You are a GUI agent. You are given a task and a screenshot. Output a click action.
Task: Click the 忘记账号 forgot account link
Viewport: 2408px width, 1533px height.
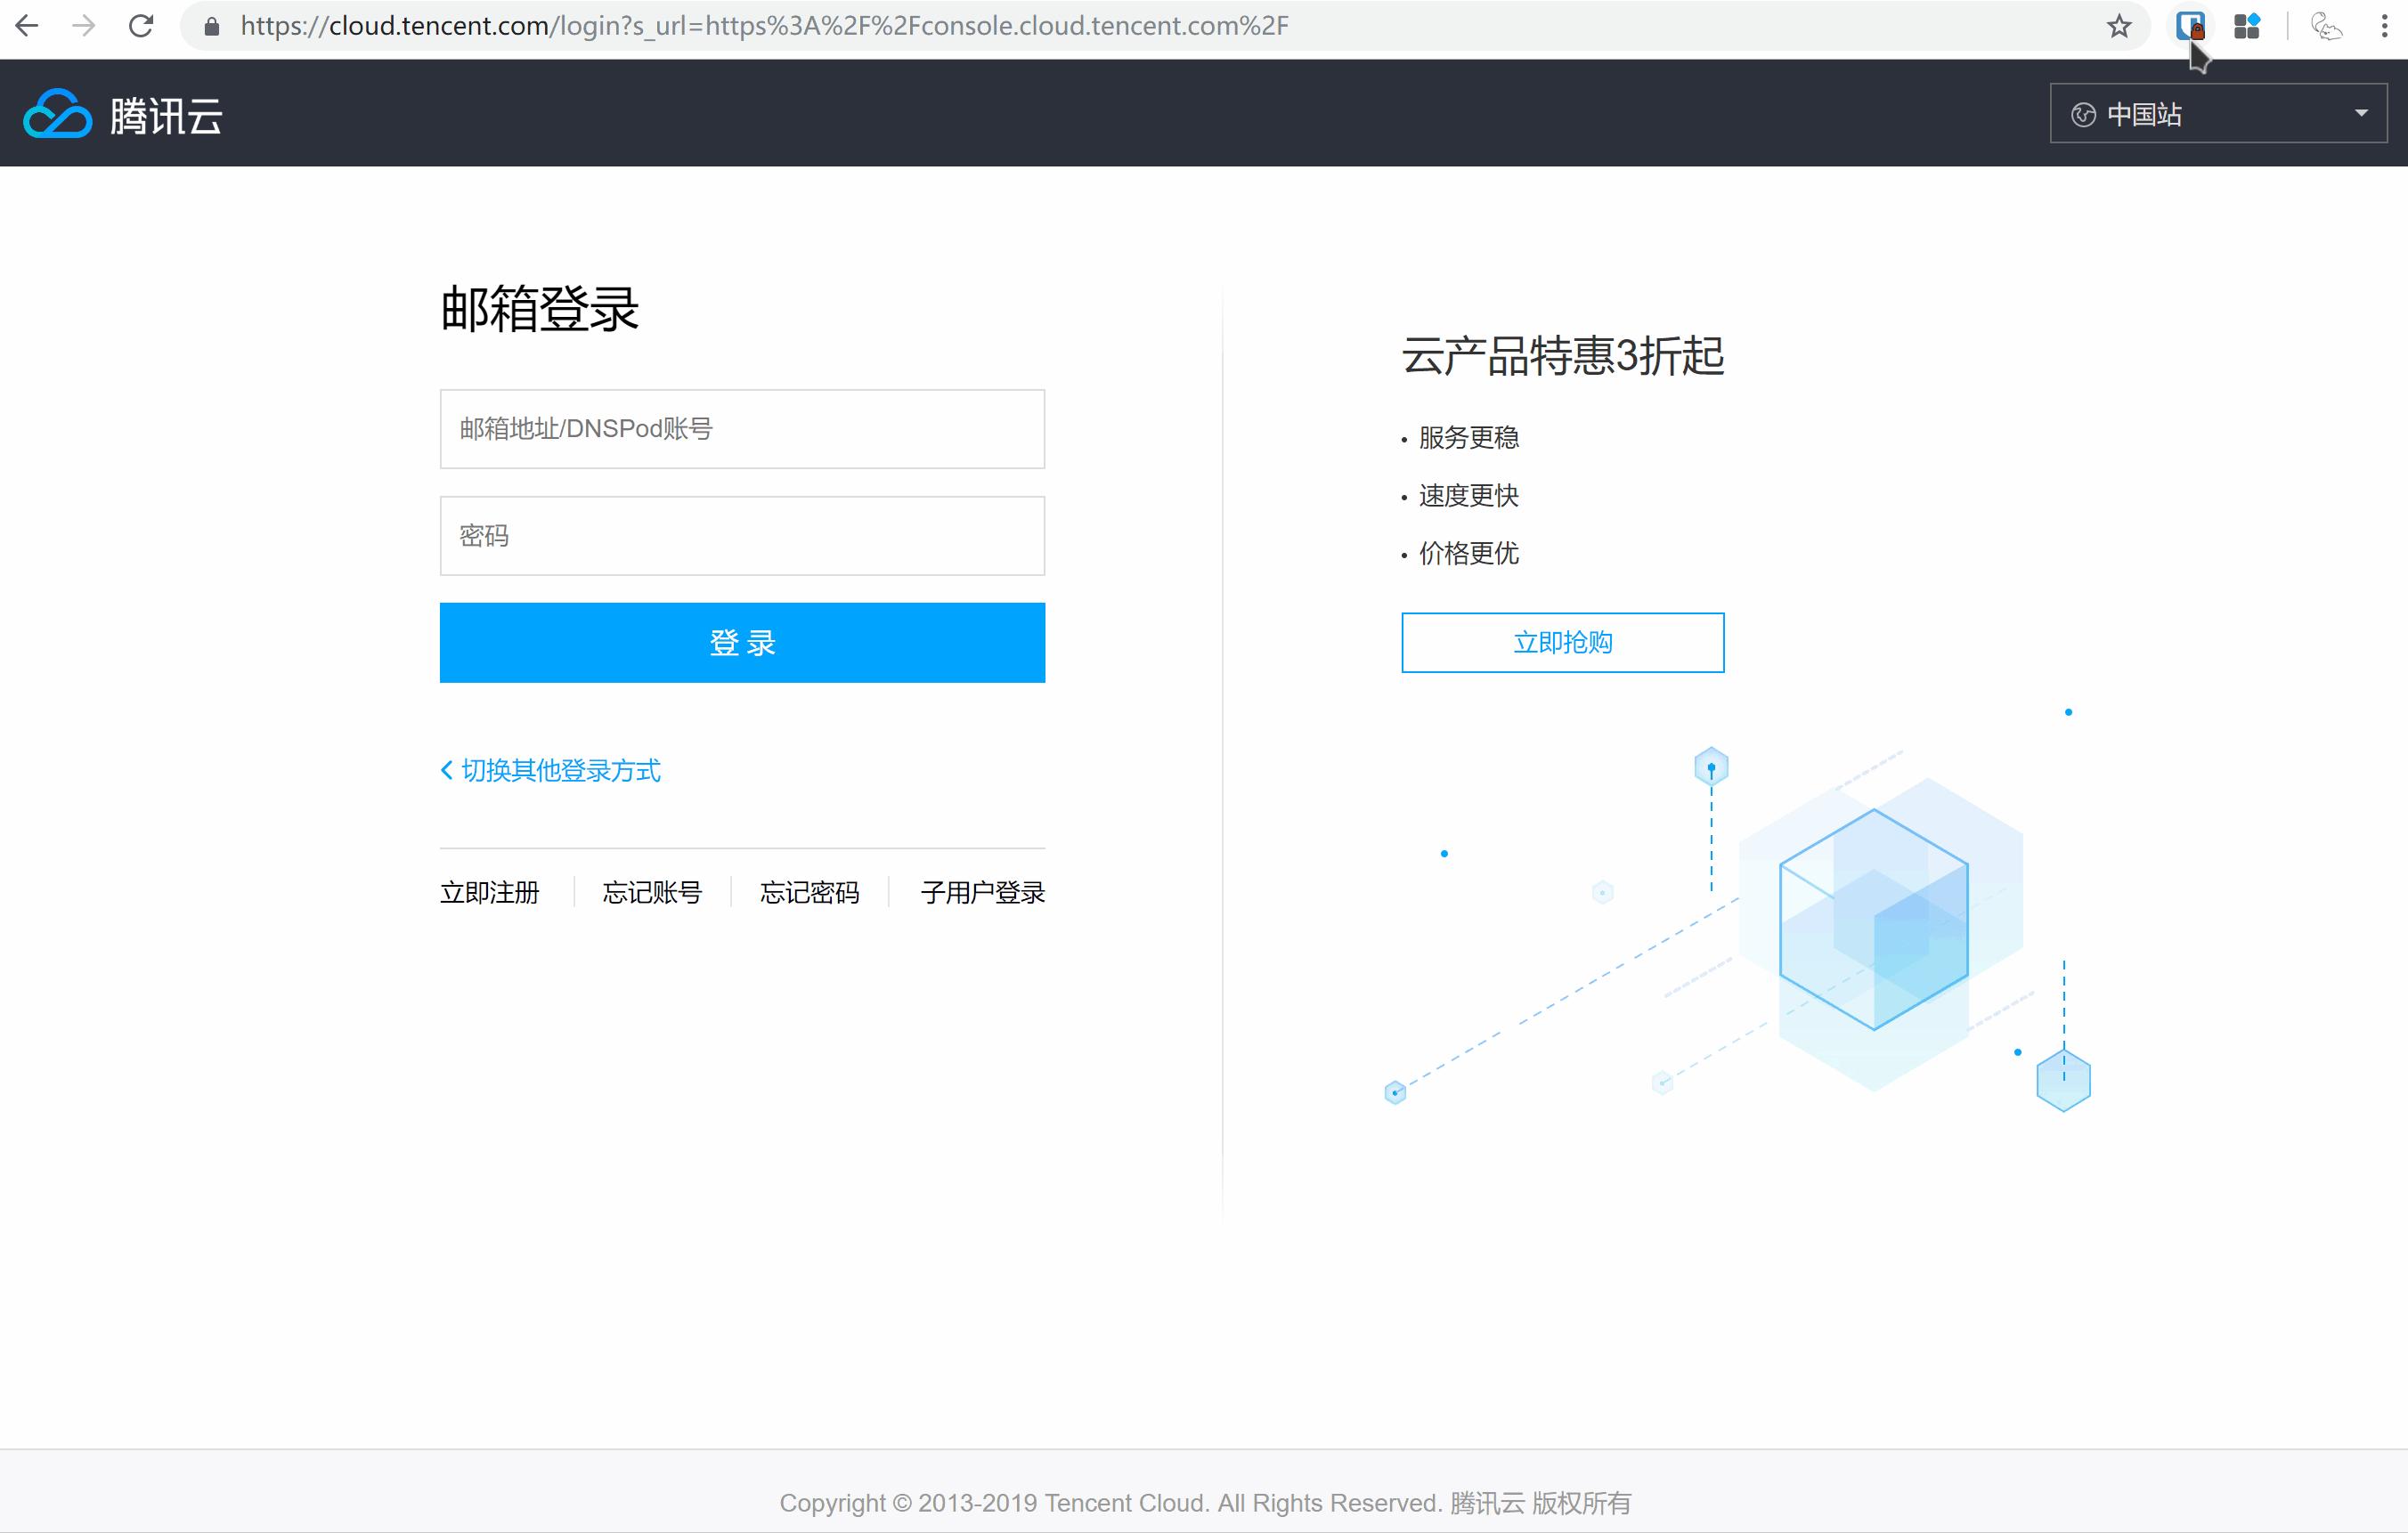tap(653, 892)
